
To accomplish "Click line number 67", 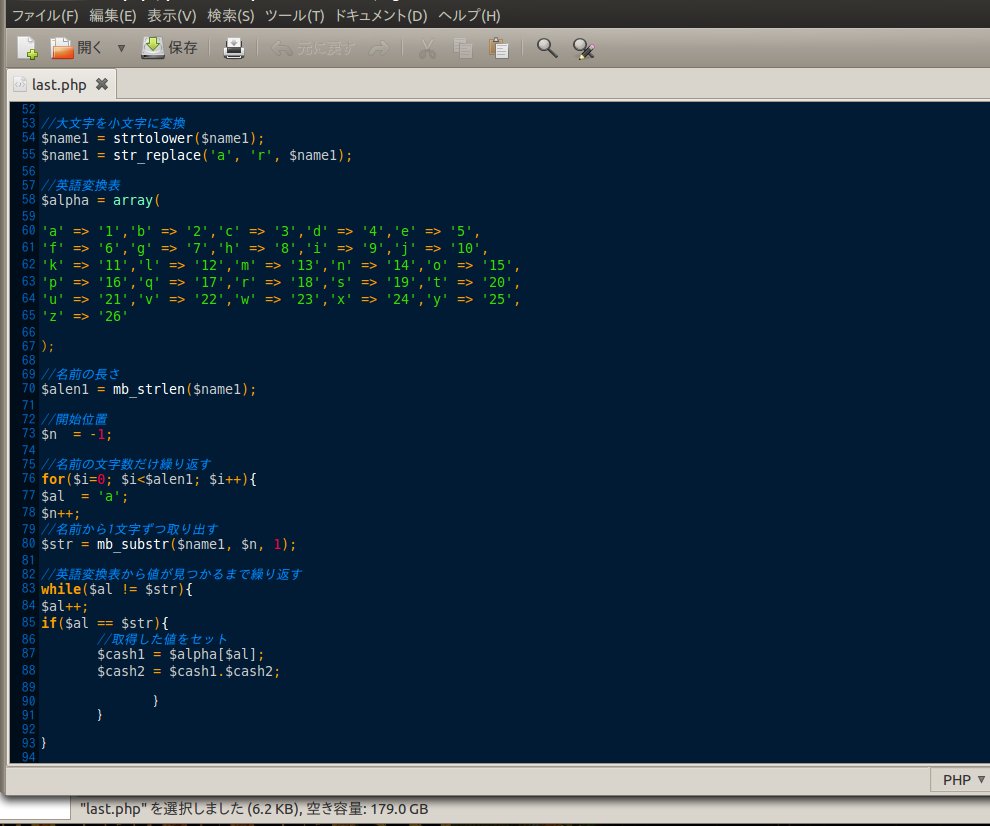I will click(x=28, y=346).
